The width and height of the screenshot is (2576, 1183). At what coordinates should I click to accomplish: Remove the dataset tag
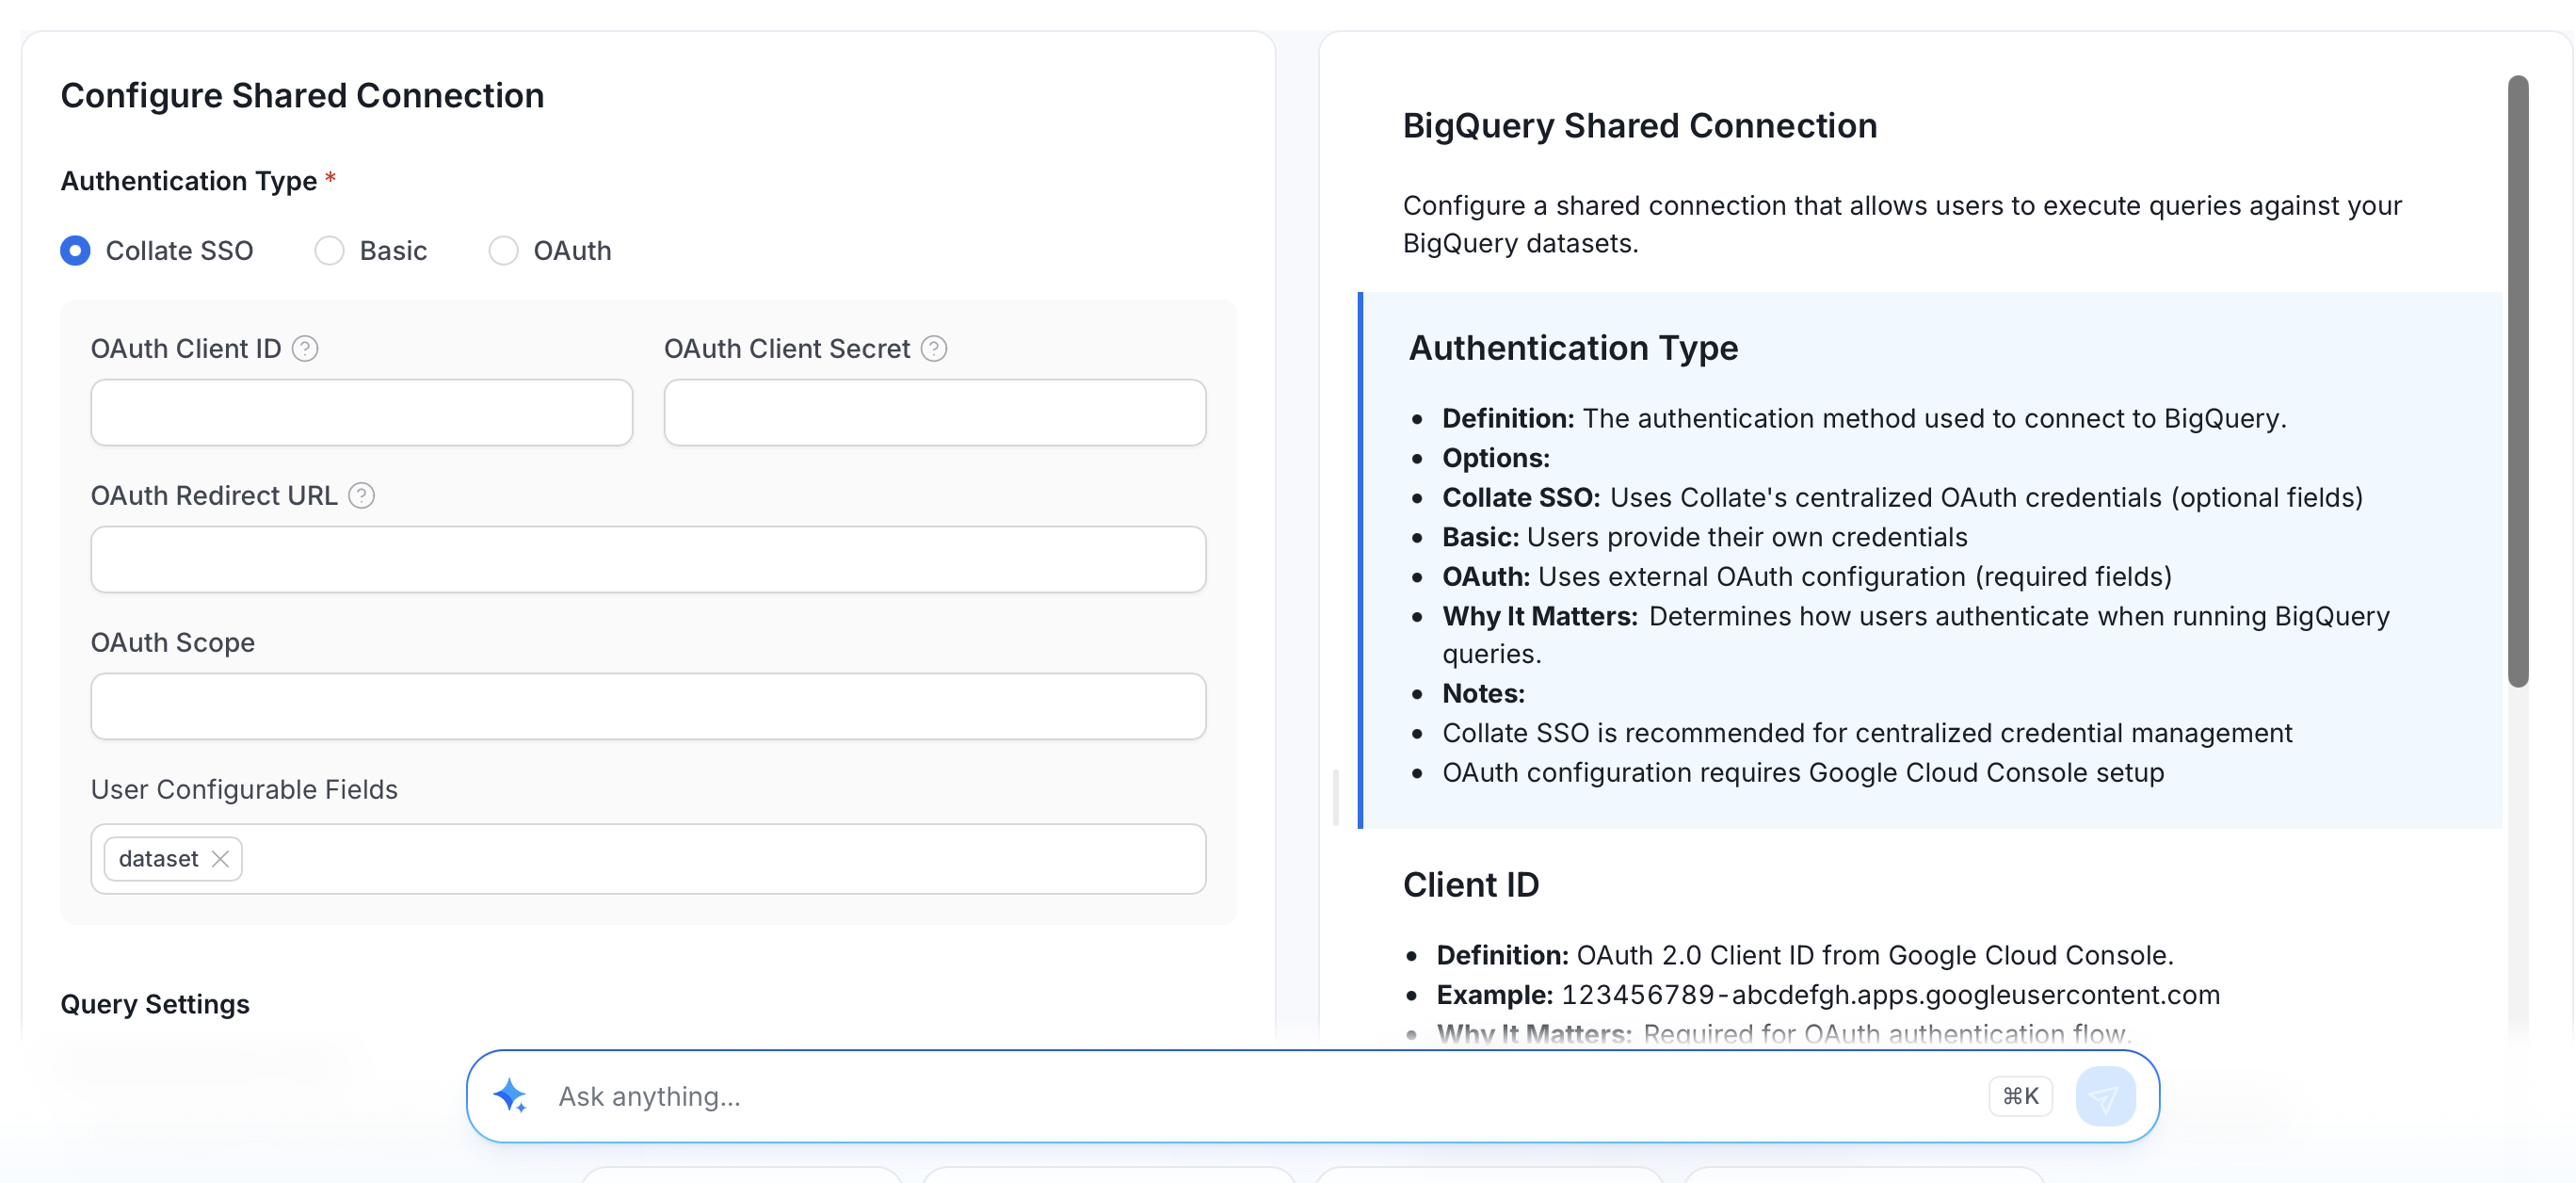pos(220,859)
